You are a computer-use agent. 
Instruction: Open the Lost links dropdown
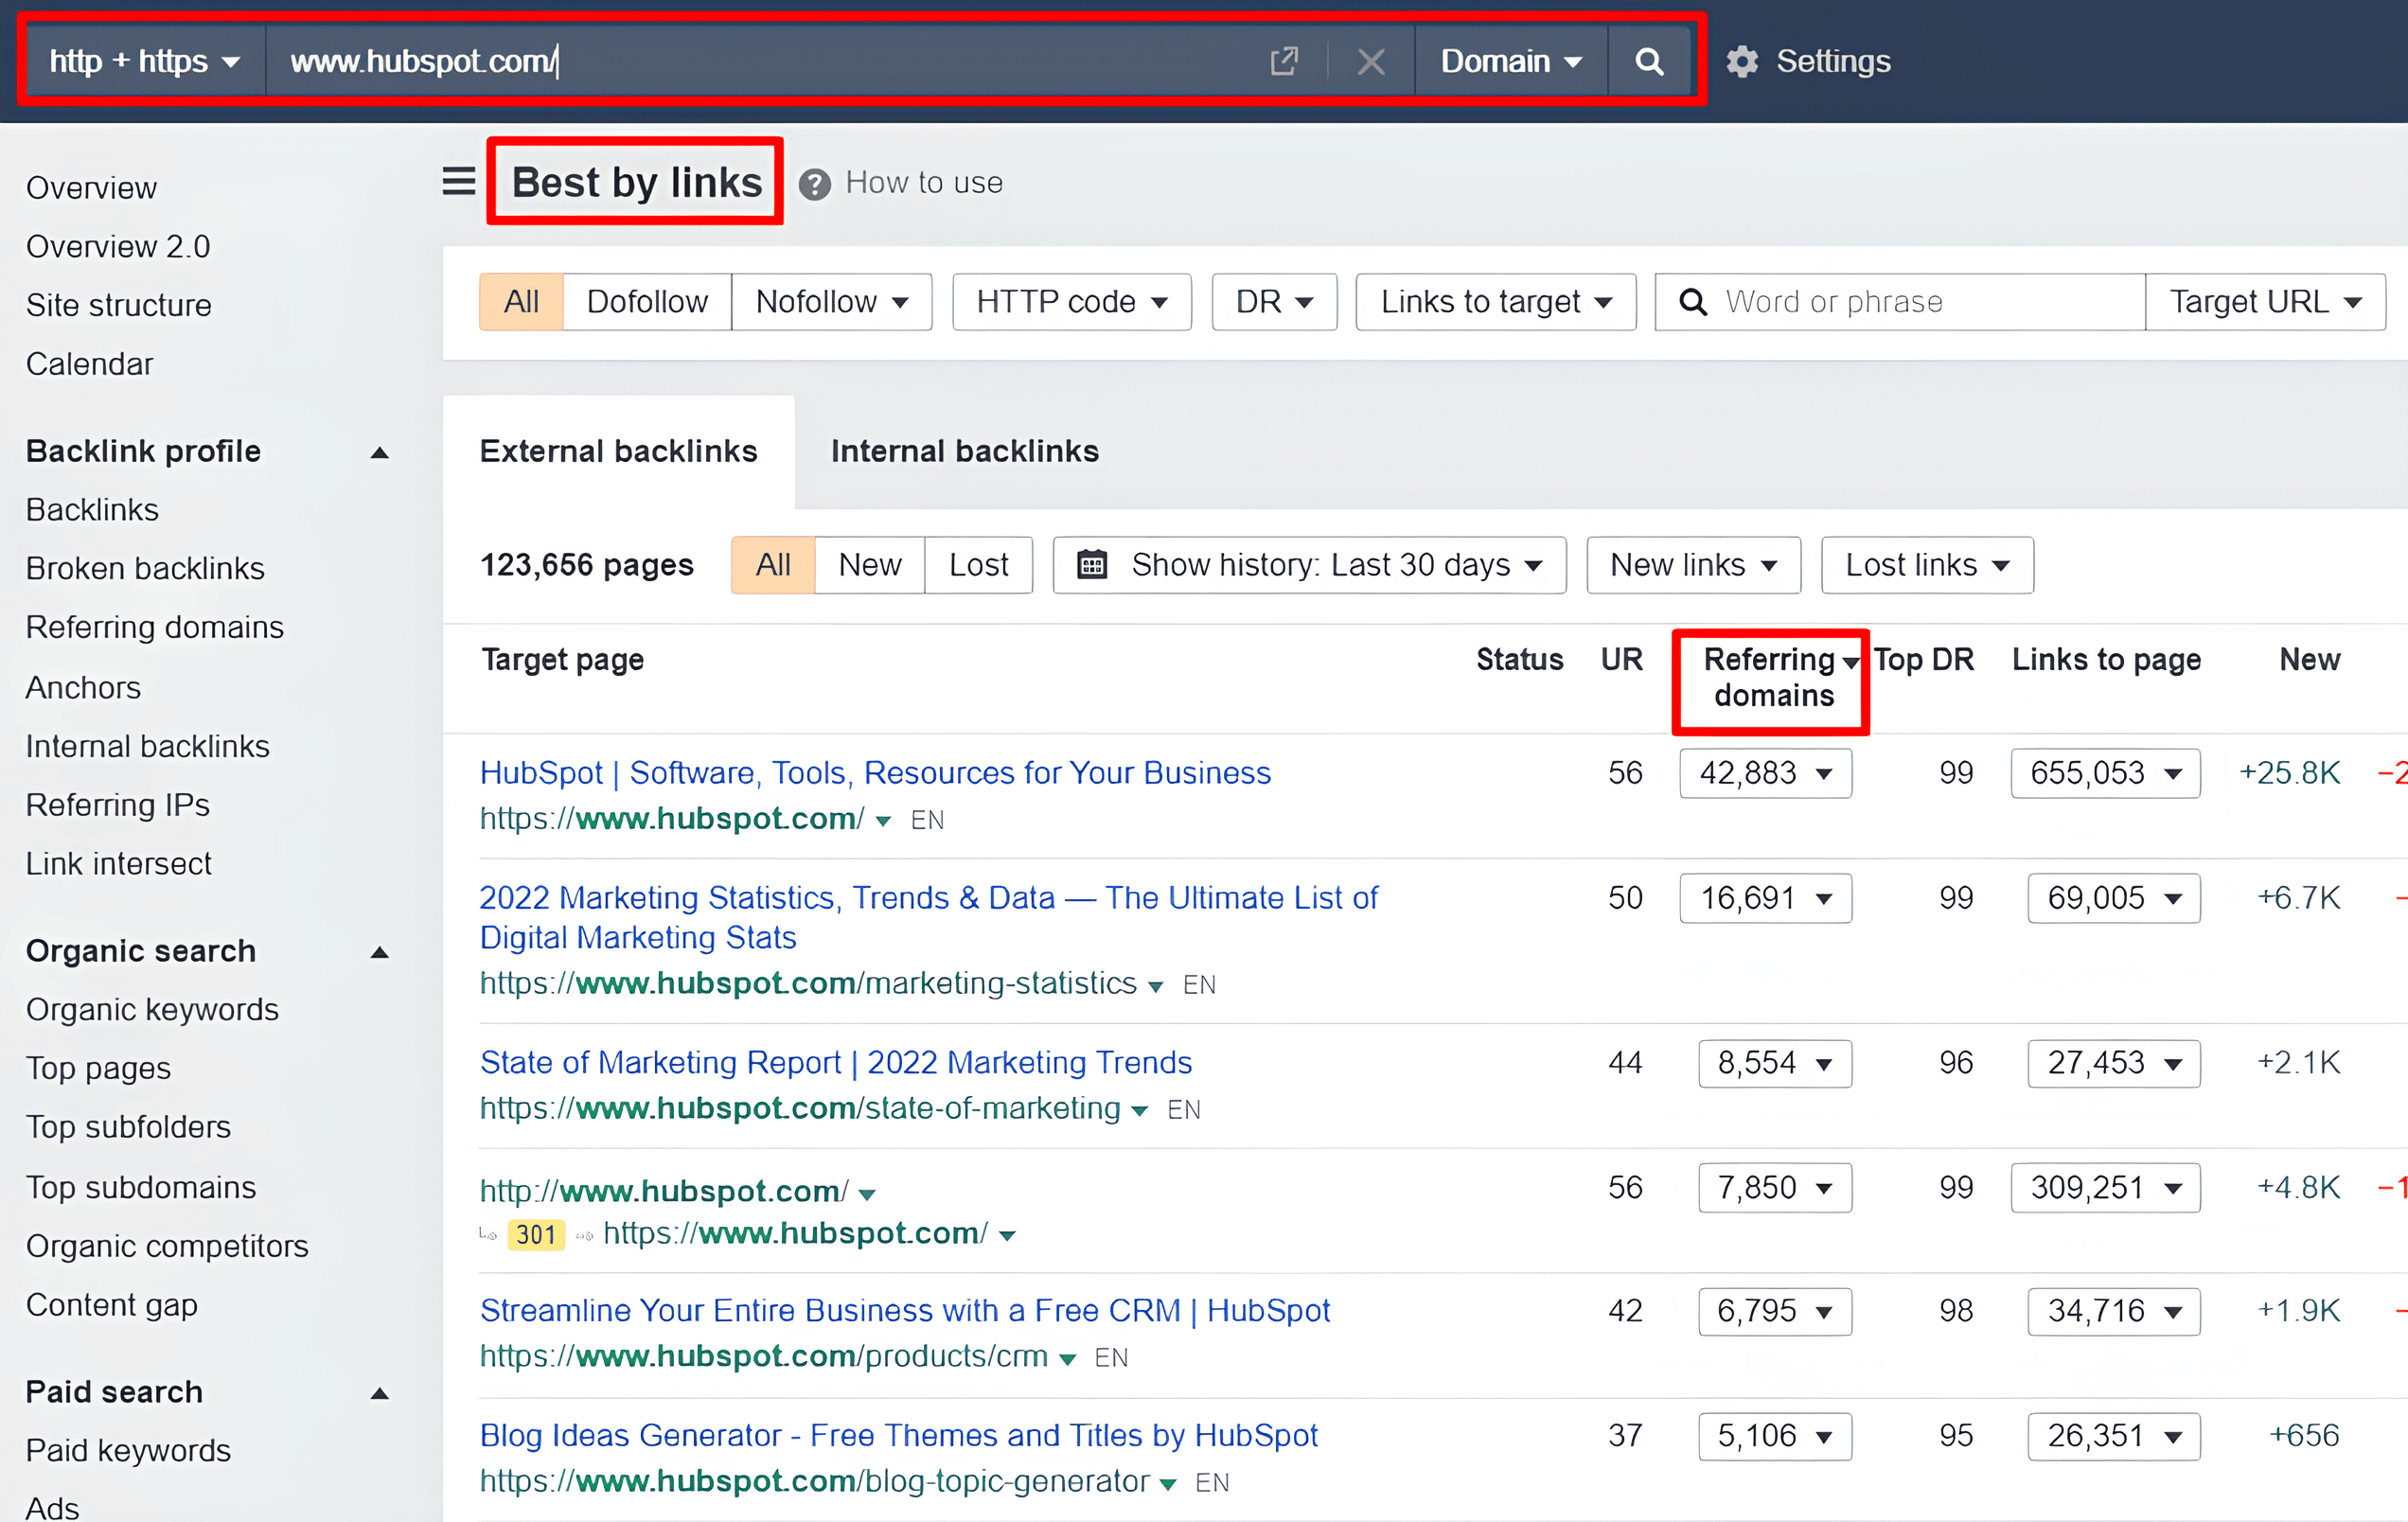1927,565
